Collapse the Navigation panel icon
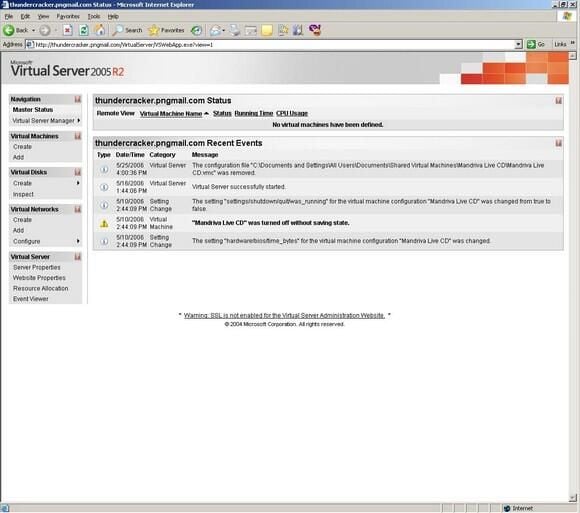 (x=77, y=99)
